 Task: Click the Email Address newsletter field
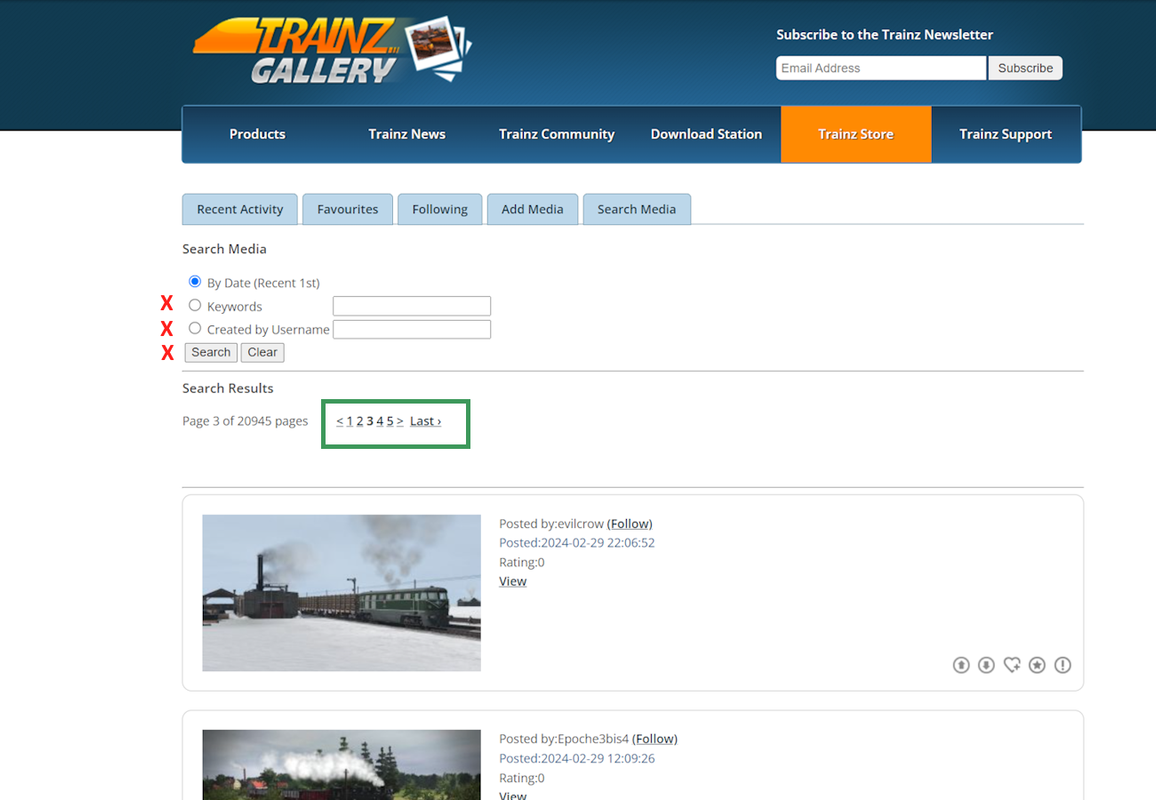tap(880, 68)
